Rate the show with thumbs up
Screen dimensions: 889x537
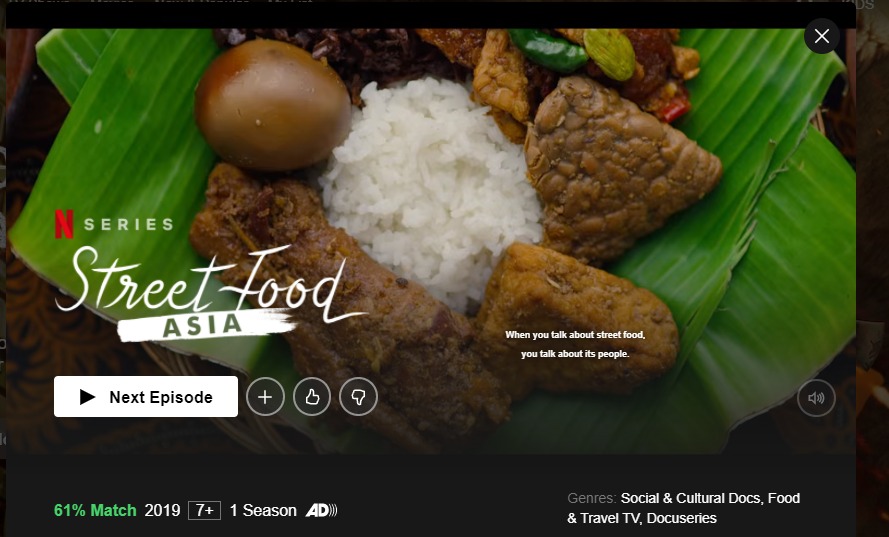point(312,397)
